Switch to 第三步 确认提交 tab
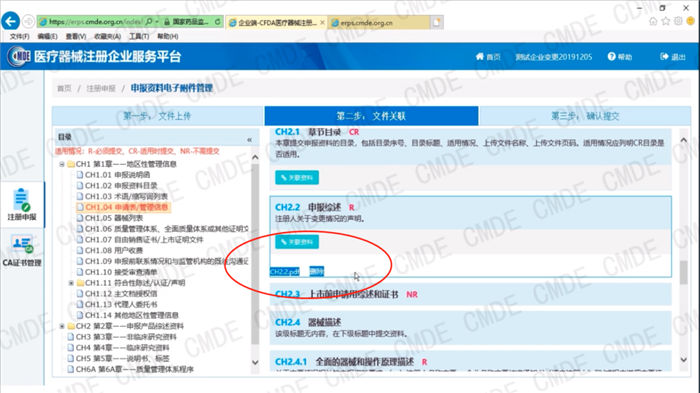 coord(585,116)
